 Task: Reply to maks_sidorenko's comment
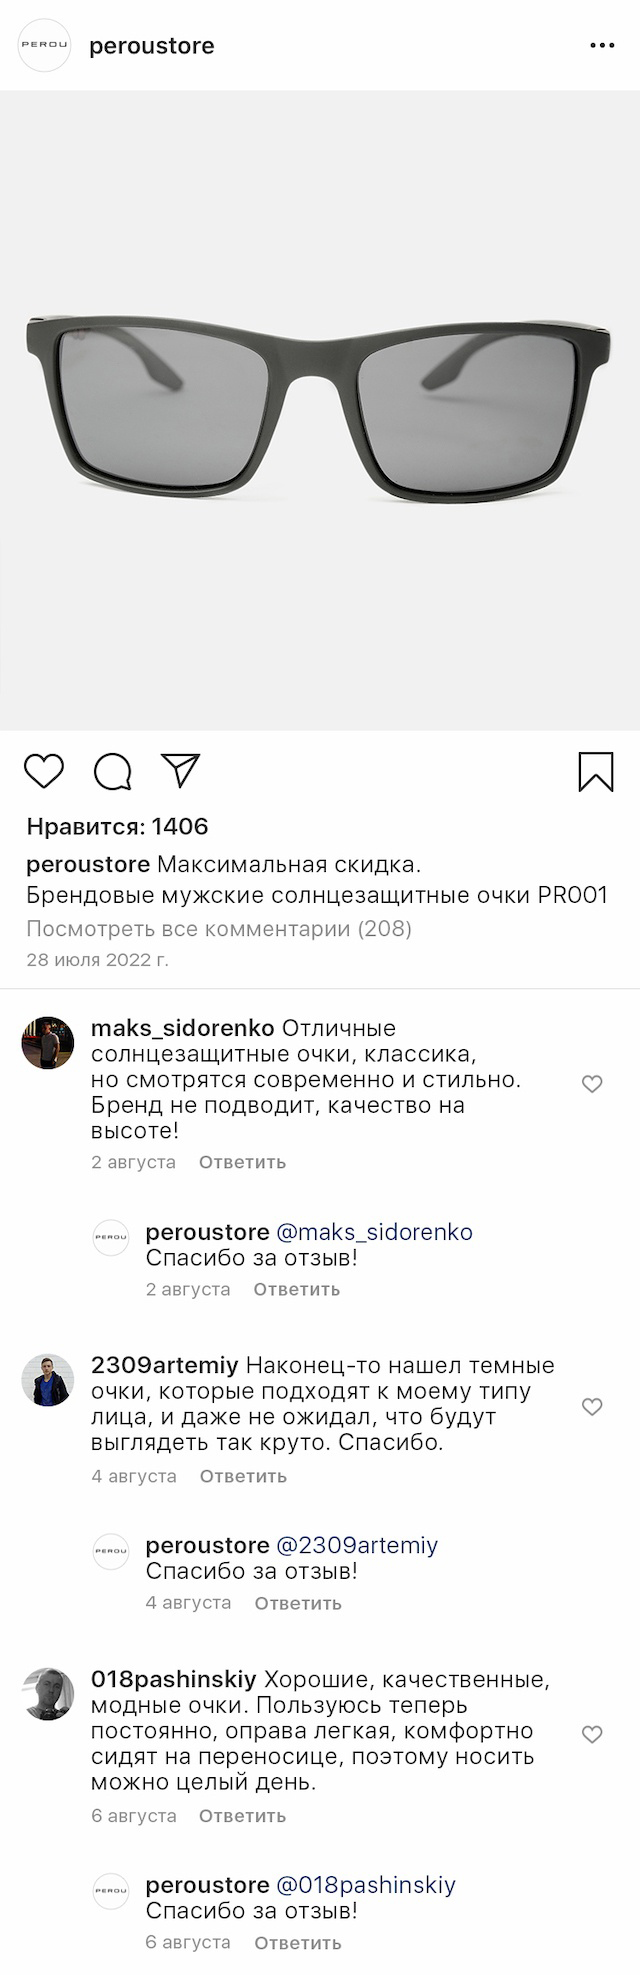tap(242, 1162)
